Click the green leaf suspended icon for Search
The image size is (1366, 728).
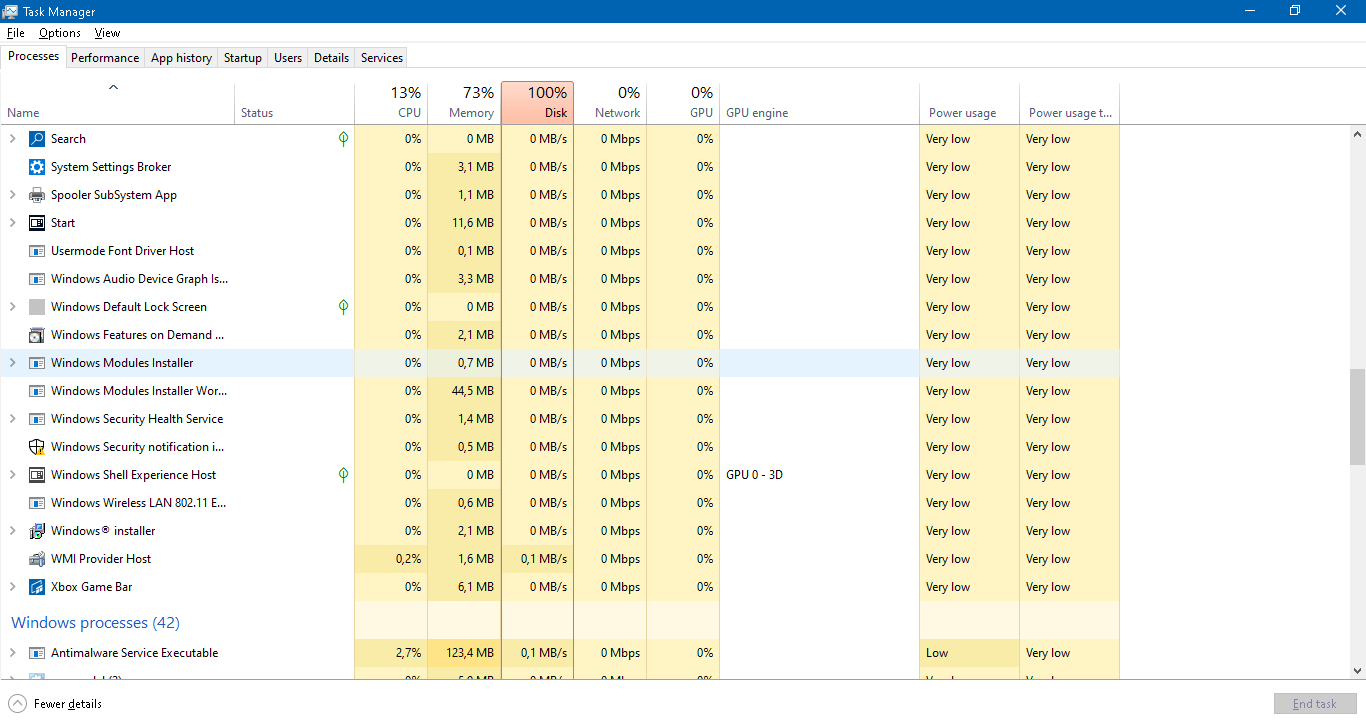point(343,139)
